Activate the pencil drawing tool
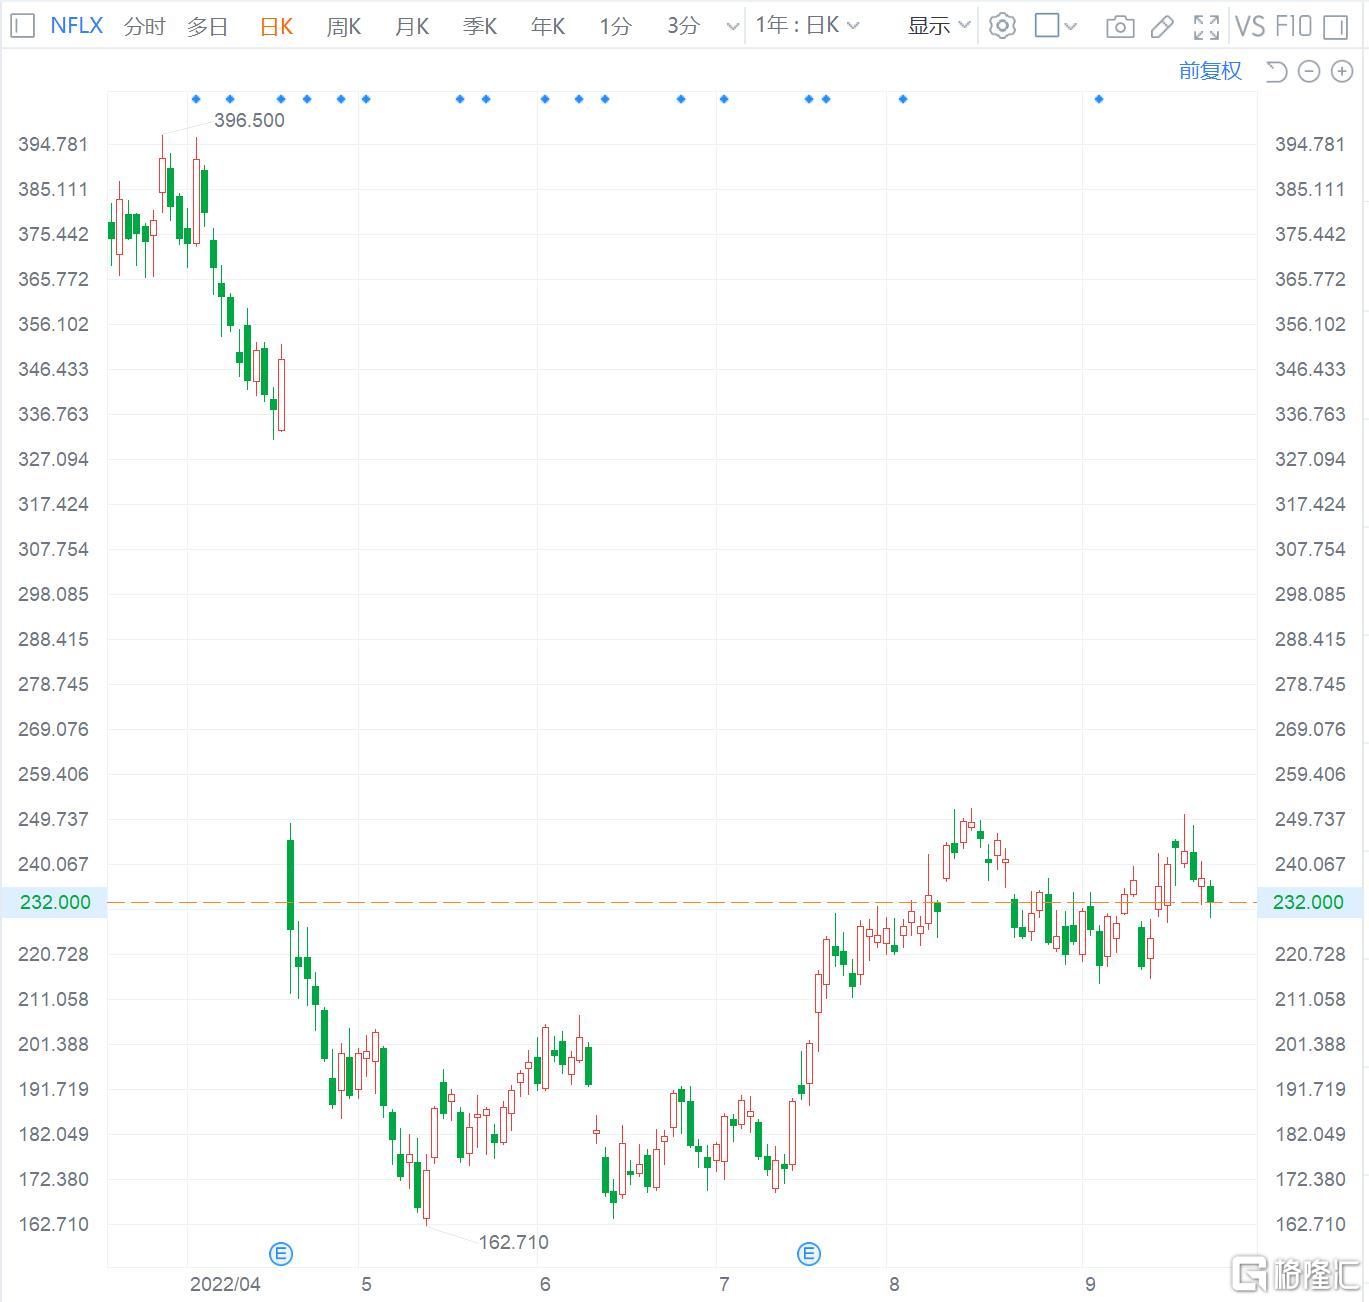This screenshot has width=1369, height=1302. (1162, 27)
